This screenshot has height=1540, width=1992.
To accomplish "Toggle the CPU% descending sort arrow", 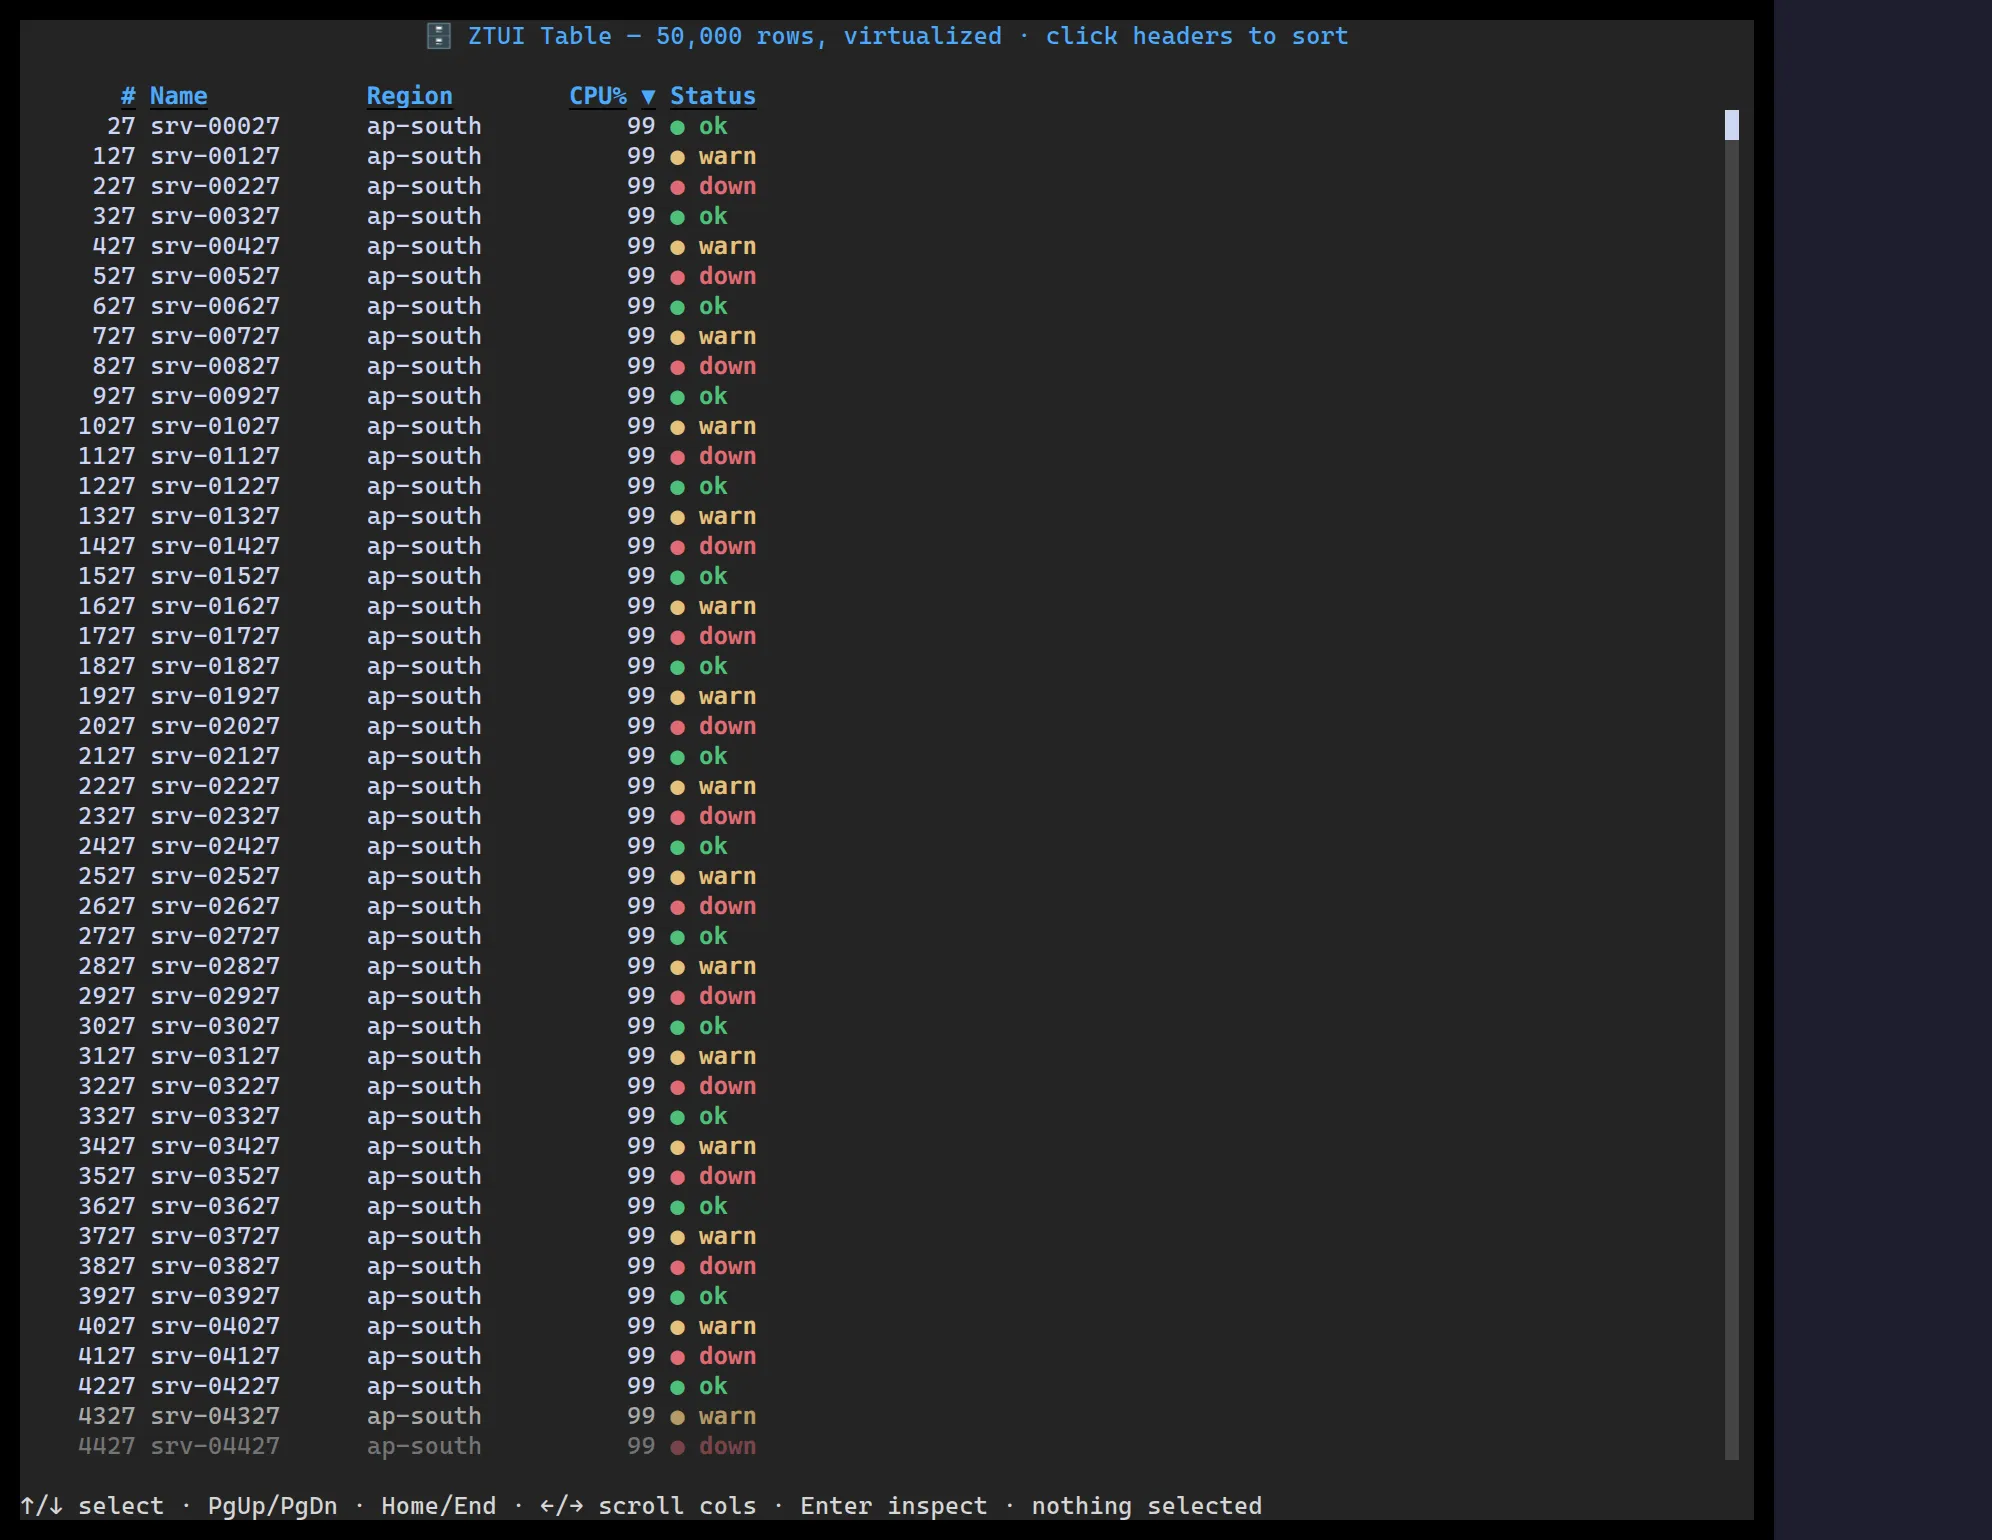I will click(x=648, y=97).
